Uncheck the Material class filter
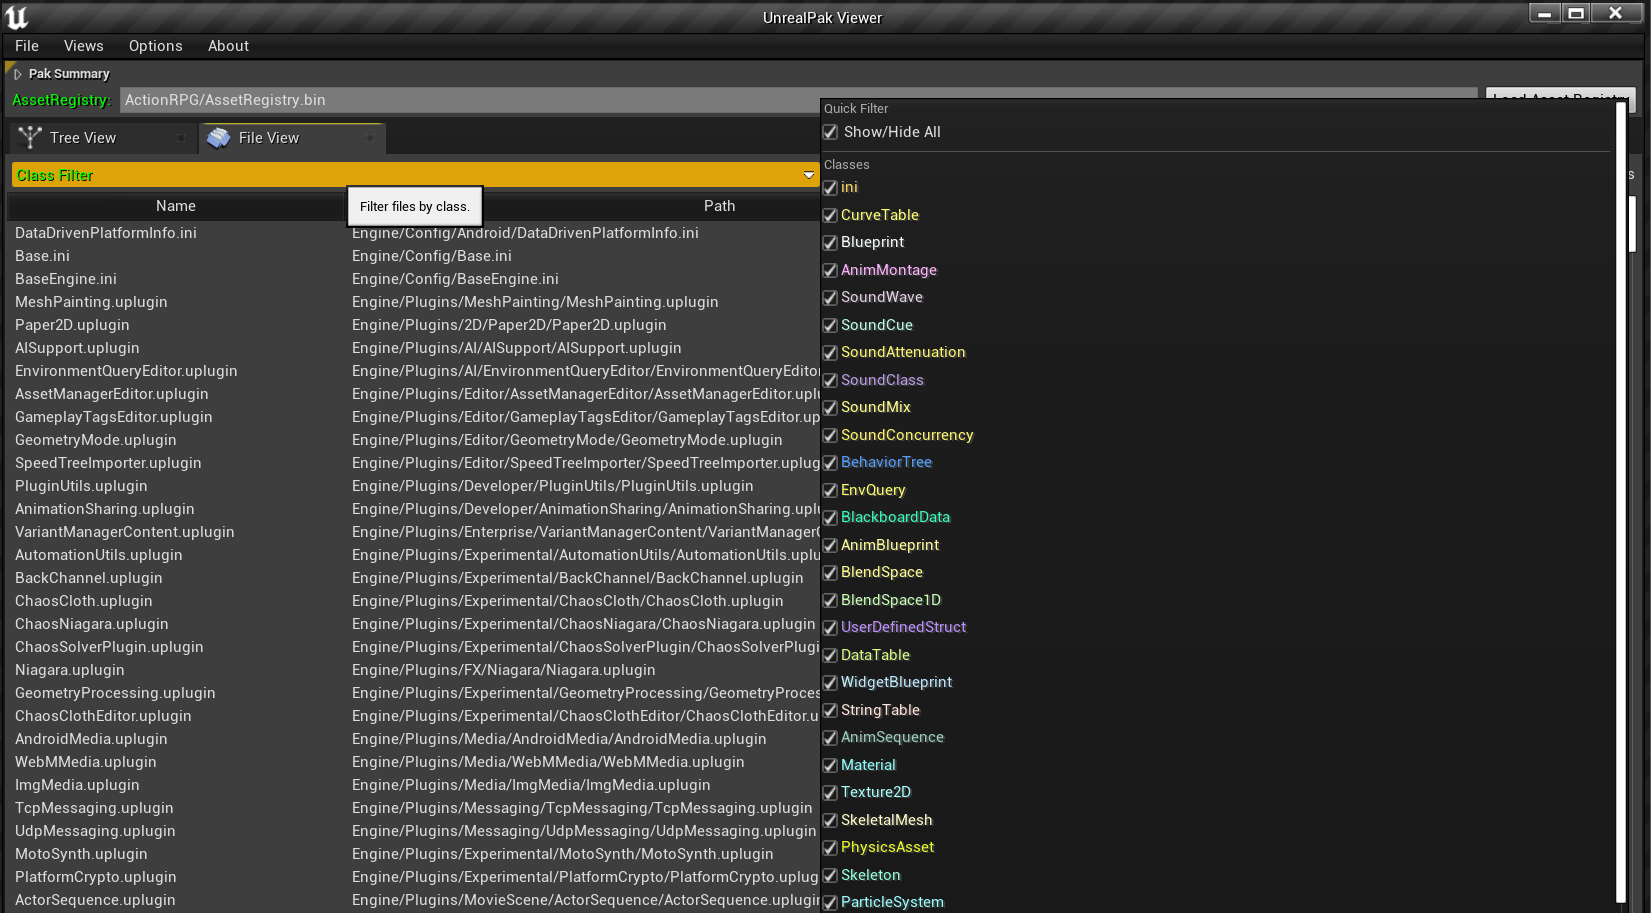The width and height of the screenshot is (1651, 913). pyautogui.click(x=830, y=765)
